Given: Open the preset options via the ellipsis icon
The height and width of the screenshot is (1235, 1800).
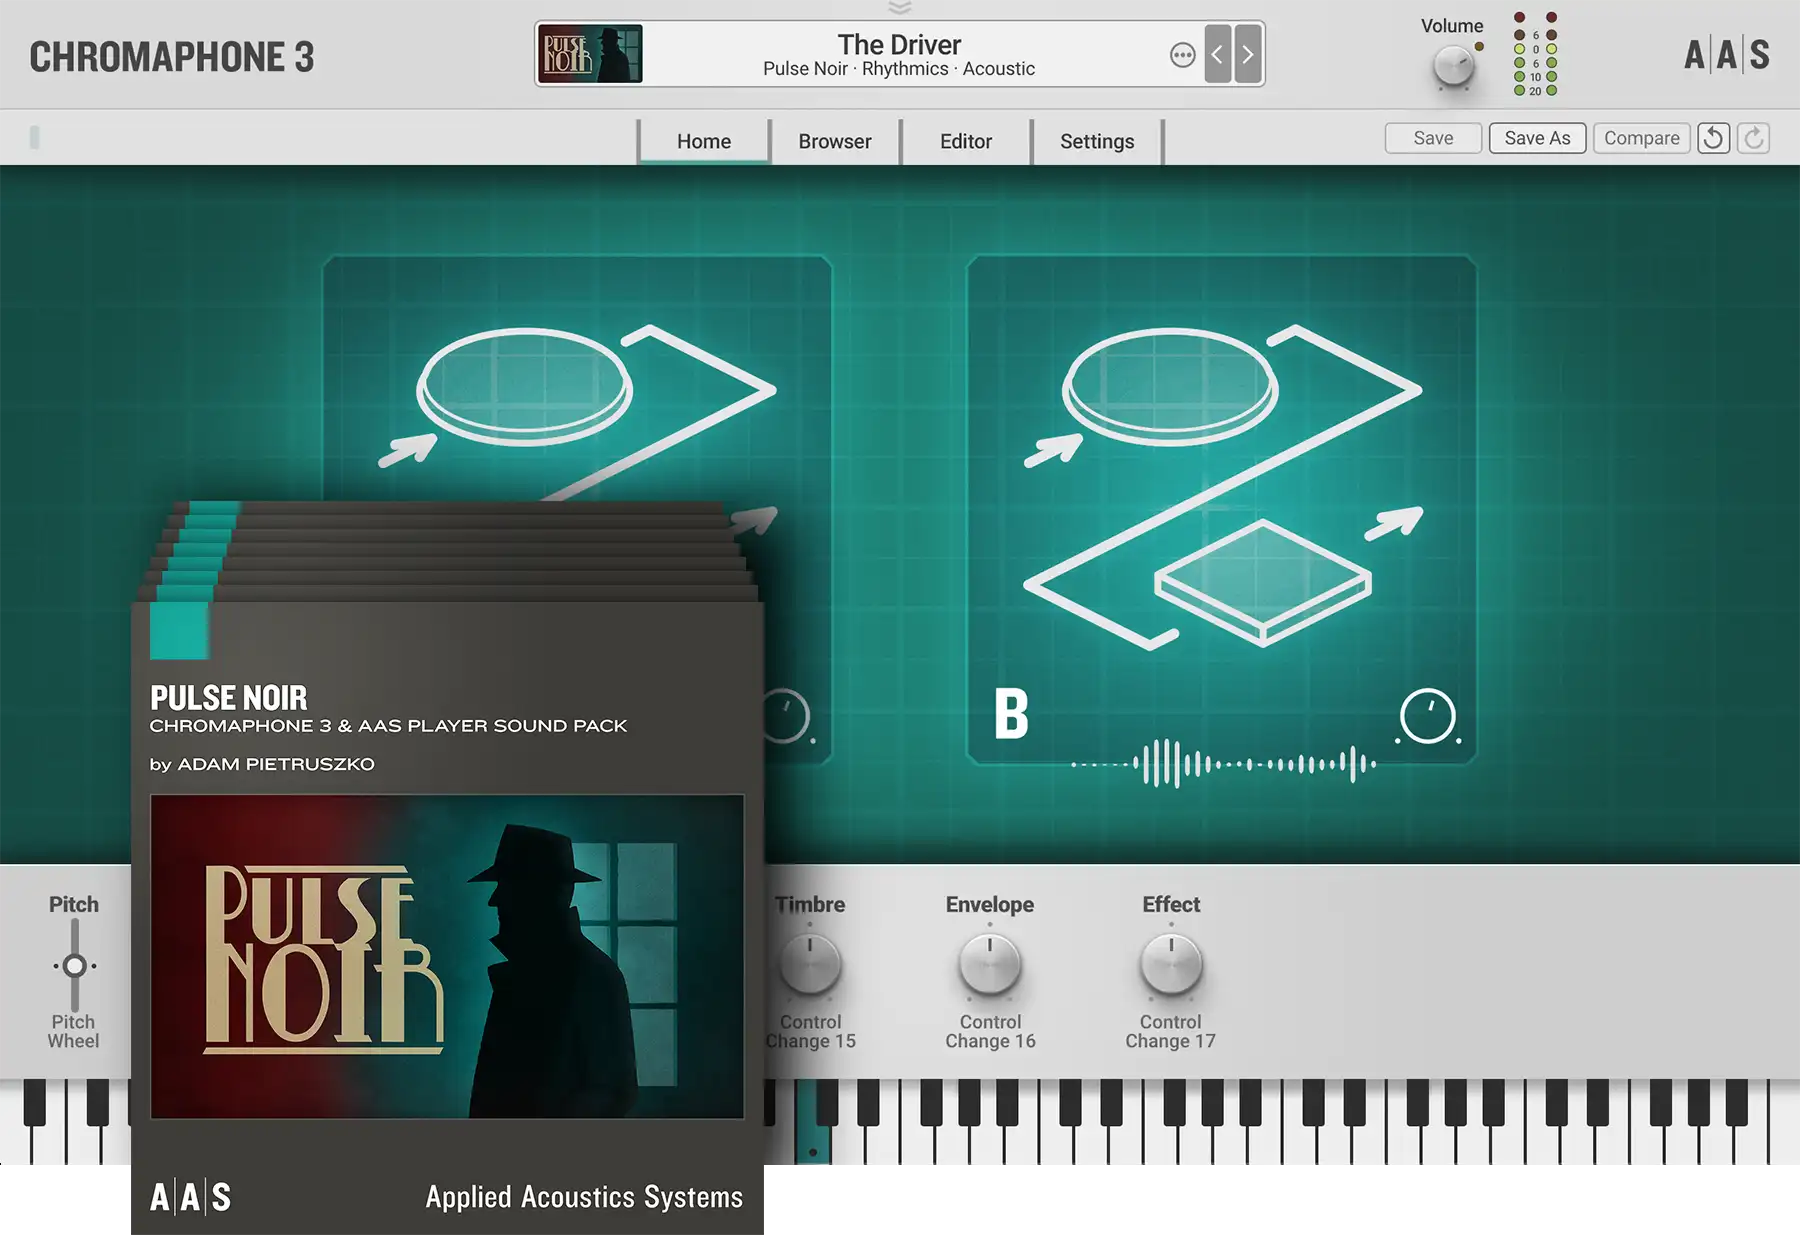Looking at the screenshot, I should click(x=1182, y=56).
